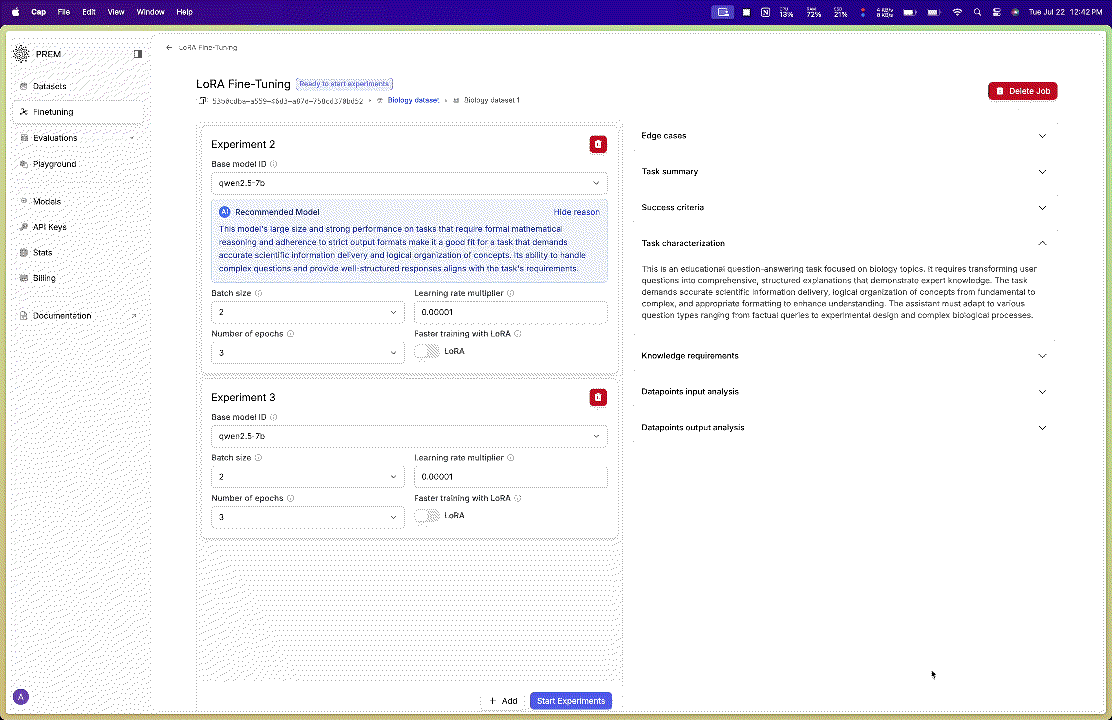This screenshot has height=720, width=1112.
Task: Open Experiment 2 base model dropdown
Action: click(409, 183)
